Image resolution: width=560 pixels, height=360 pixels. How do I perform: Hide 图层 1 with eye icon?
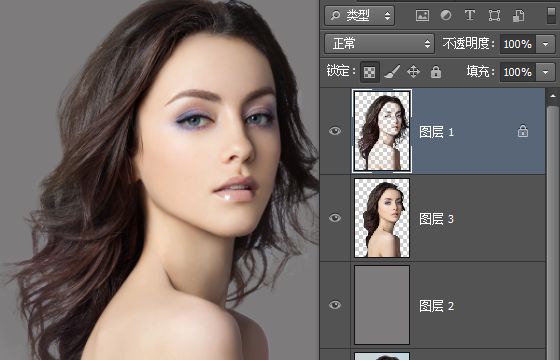335,131
